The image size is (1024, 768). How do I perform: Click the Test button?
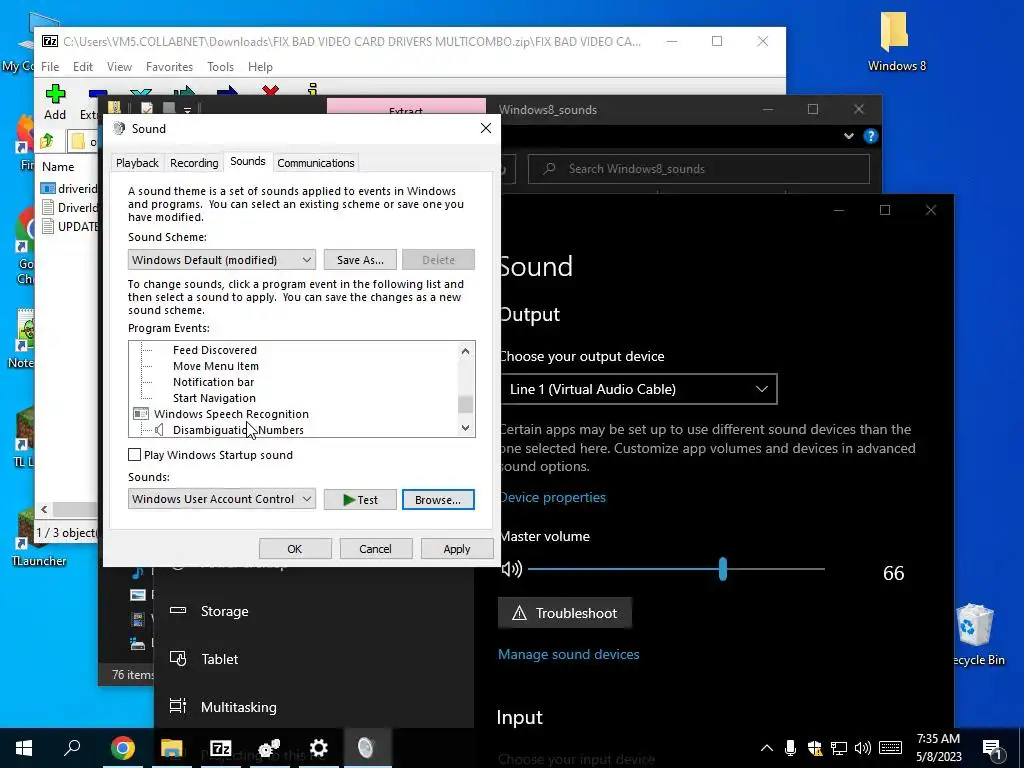click(x=360, y=500)
